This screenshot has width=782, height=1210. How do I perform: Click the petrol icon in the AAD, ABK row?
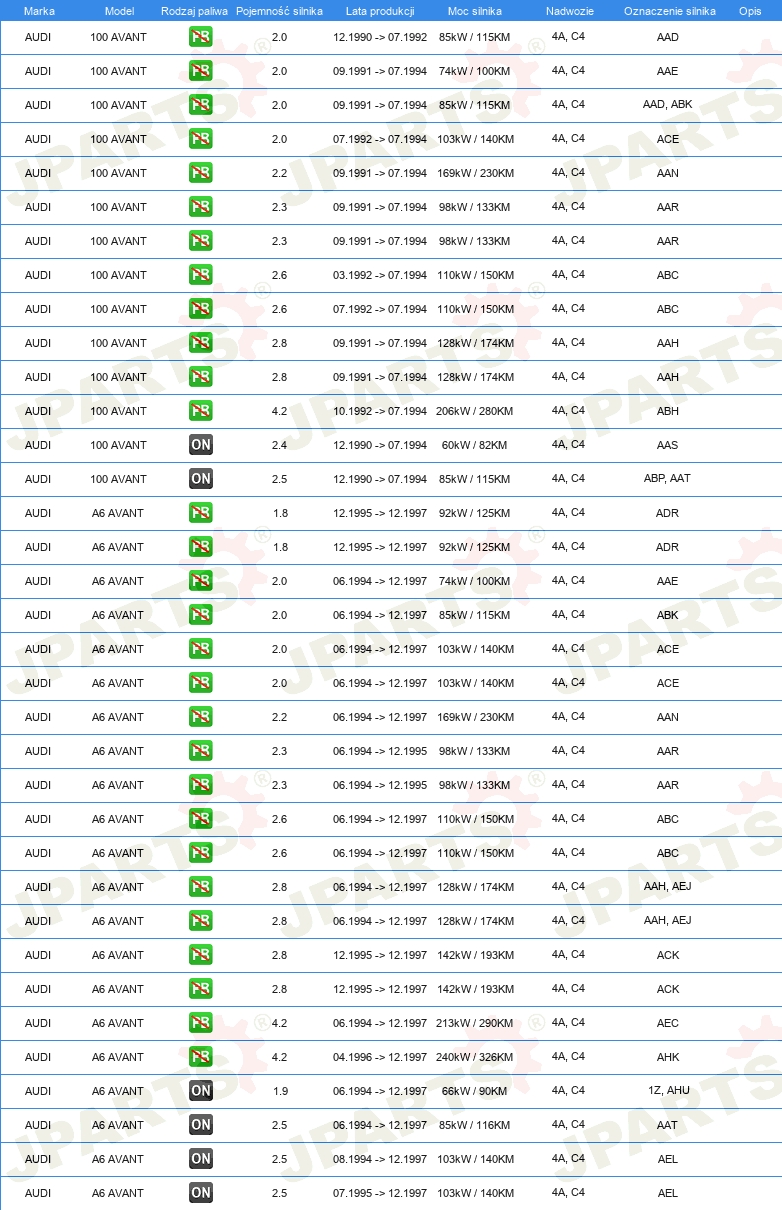coord(201,105)
